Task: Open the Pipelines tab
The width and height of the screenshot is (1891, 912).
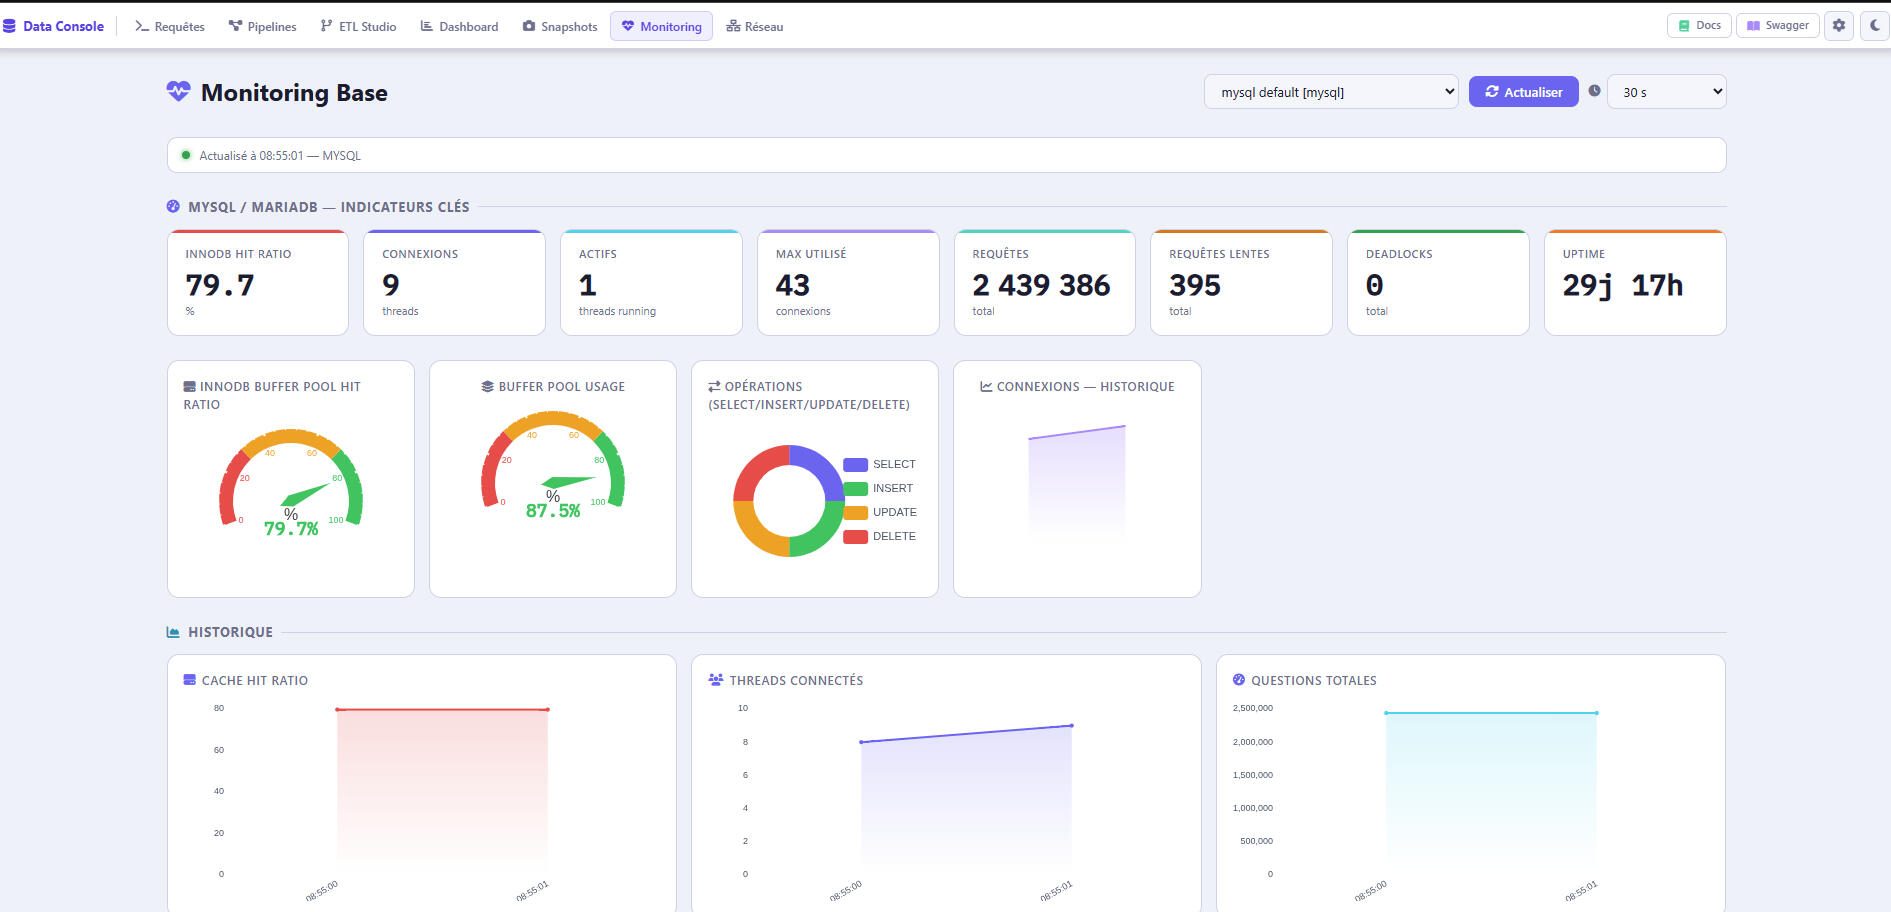Action: [262, 26]
